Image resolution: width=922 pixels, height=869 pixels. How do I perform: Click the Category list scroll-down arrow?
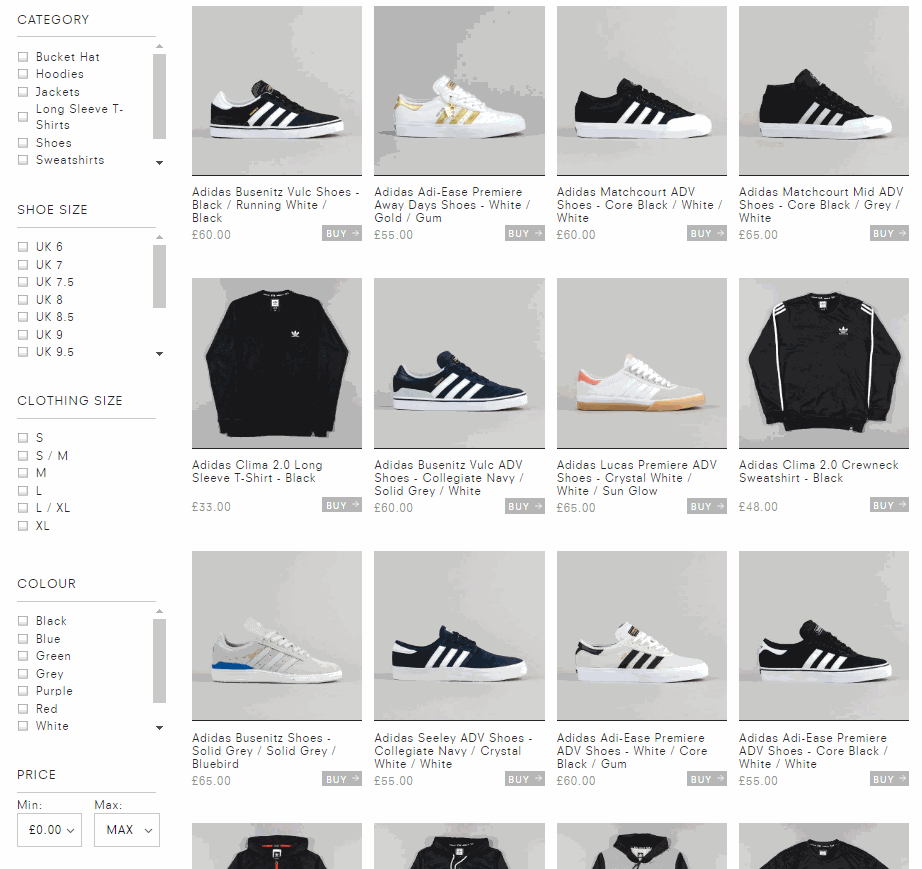pos(159,163)
